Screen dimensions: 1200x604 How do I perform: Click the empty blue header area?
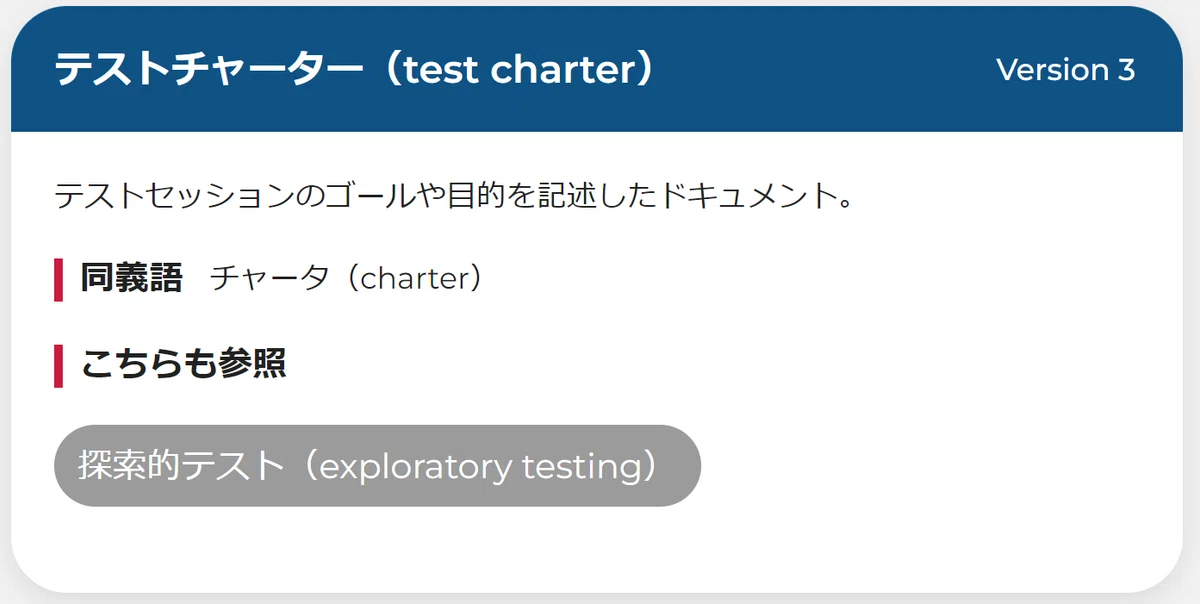point(820,69)
